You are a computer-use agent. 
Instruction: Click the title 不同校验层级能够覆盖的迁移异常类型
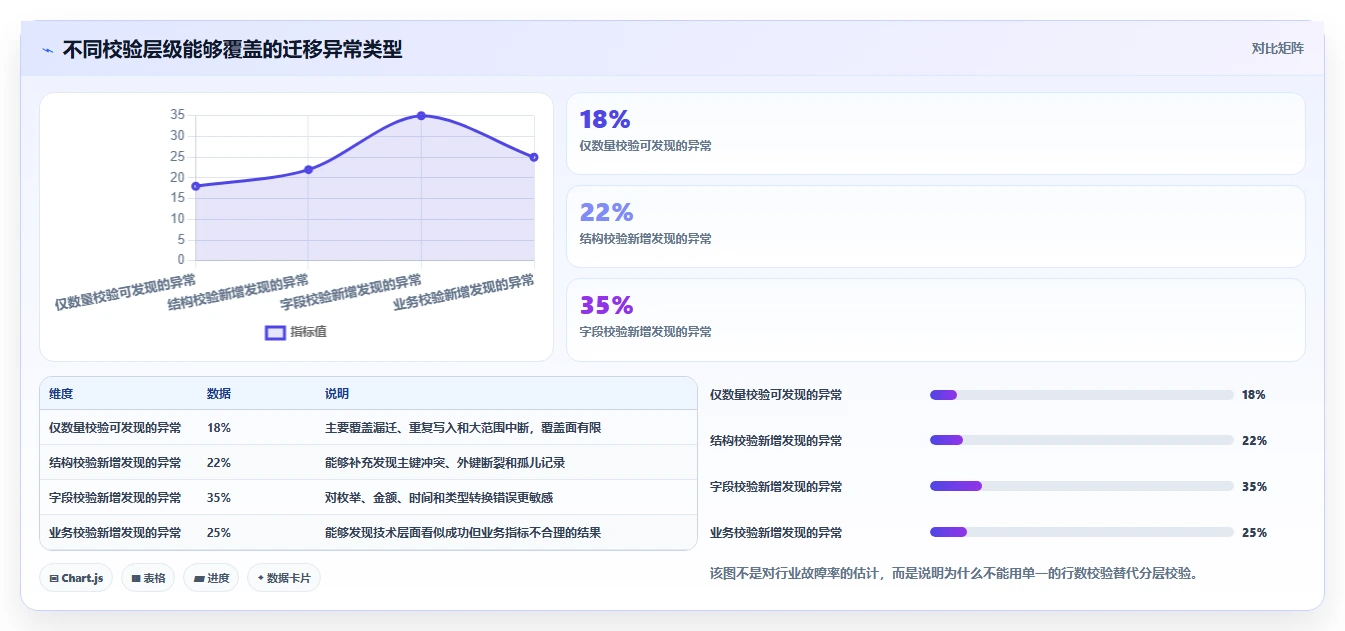coord(232,49)
